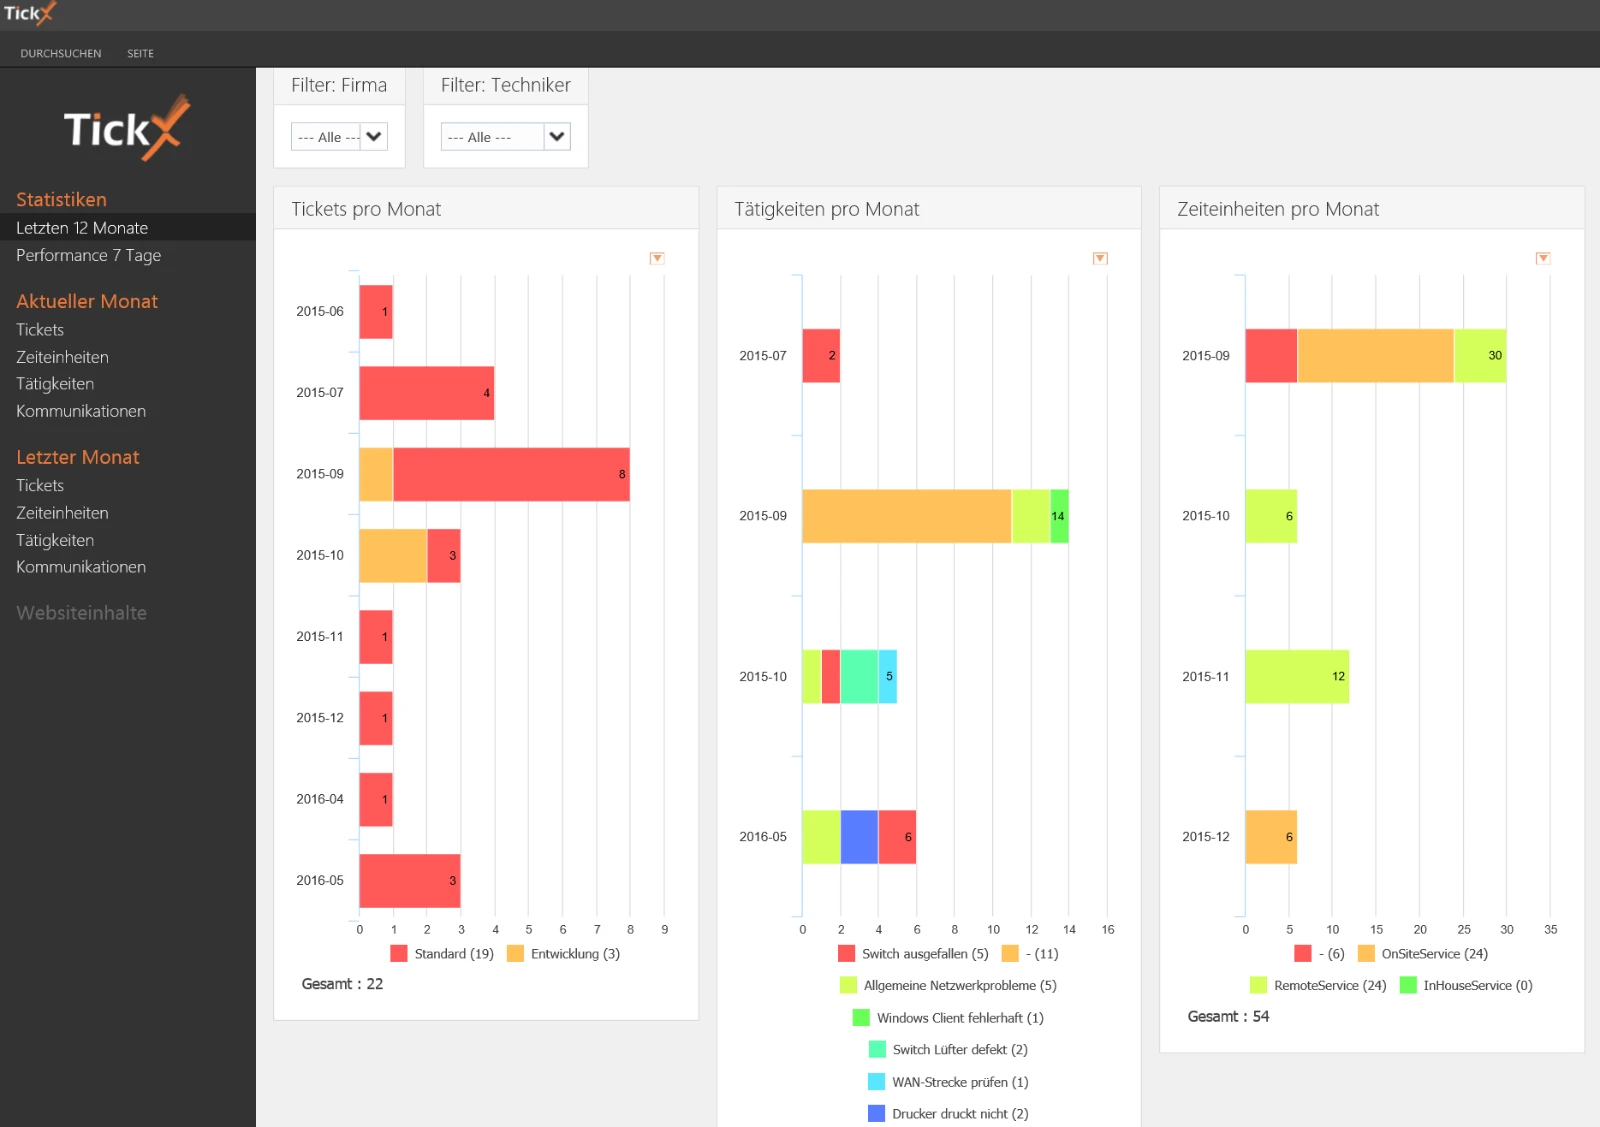1600x1127 pixels.
Task: Open Zeiteinheiten under Letzter Monat
Action: coord(62,513)
